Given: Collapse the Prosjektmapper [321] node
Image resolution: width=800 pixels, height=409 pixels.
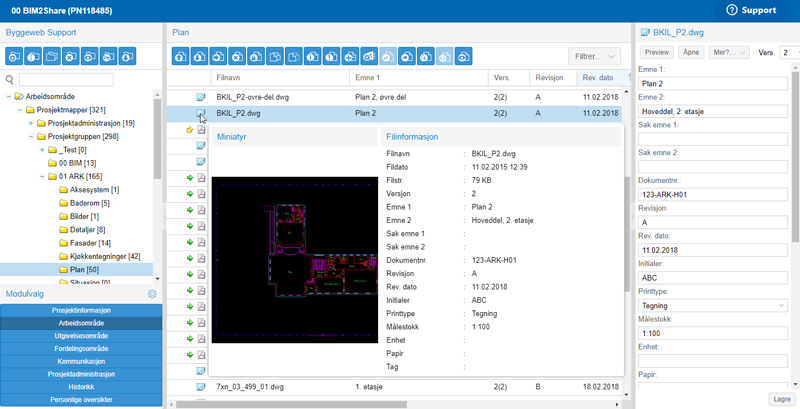Looking at the screenshot, I should (20, 110).
